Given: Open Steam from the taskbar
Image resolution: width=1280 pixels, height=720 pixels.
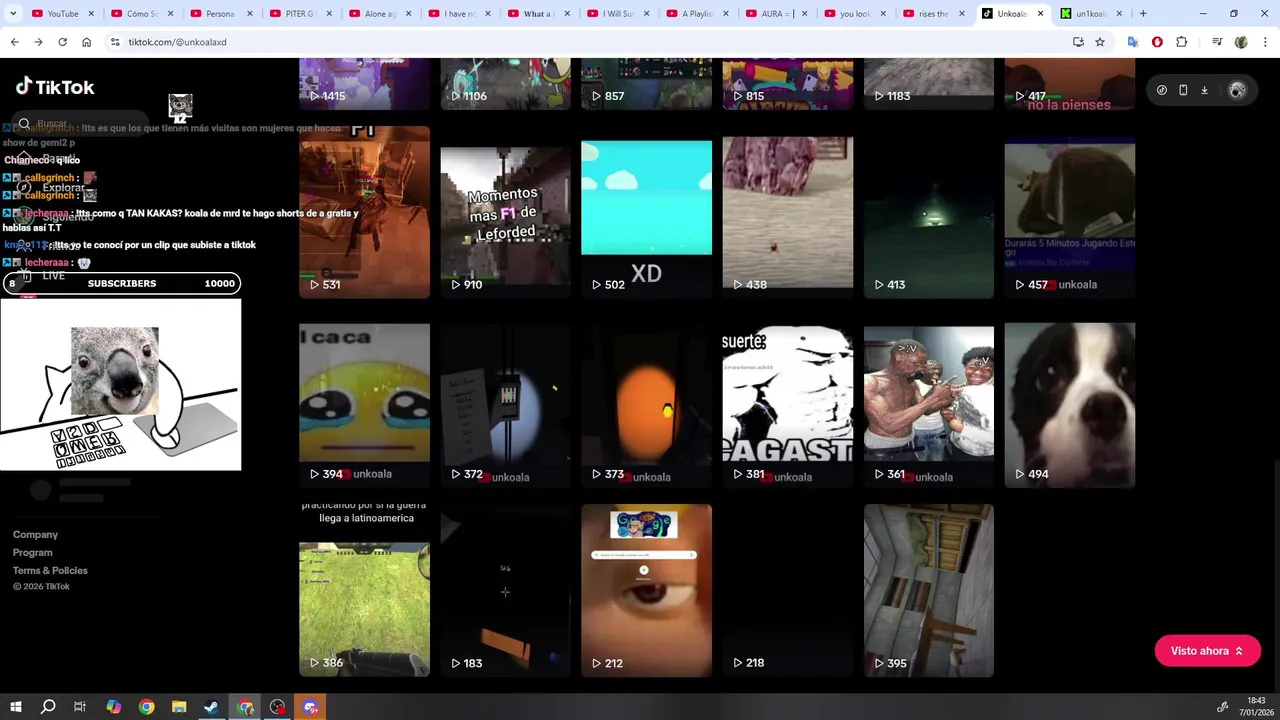Looking at the screenshot, I should (x=212, y=707).
